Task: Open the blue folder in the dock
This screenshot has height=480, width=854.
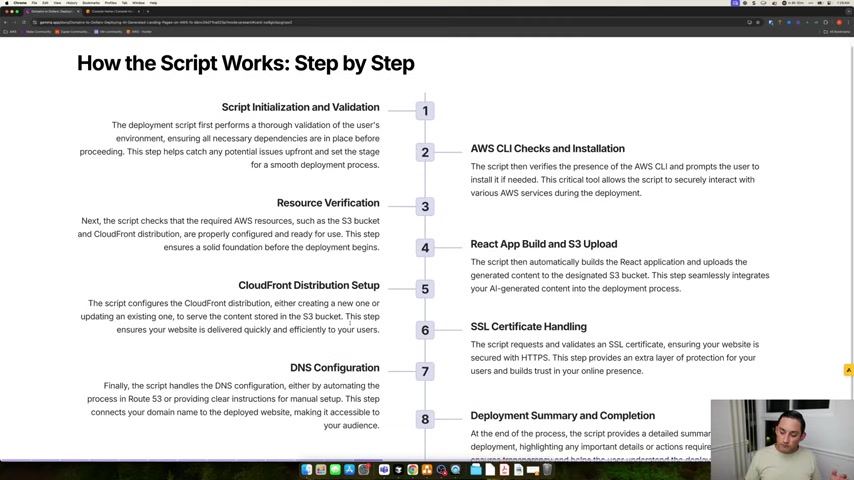Action: pyautogui.click(x=476, y=470)
